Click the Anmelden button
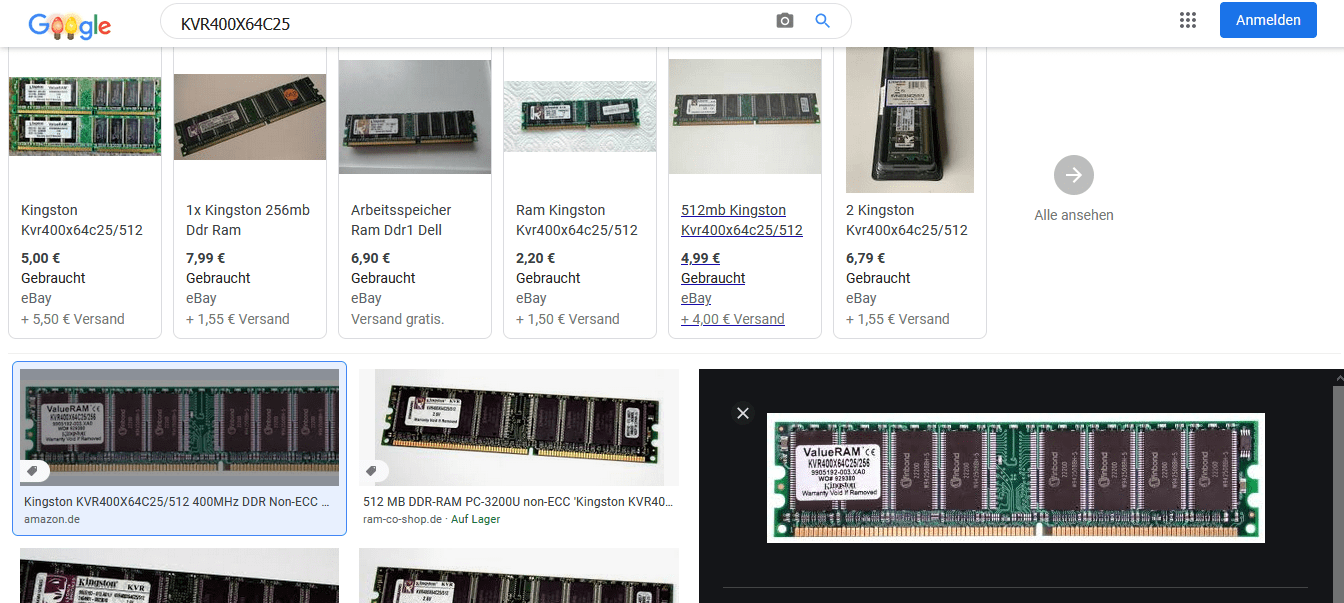The width and height of the screenshot is (1344, 603). (1268, 20)
